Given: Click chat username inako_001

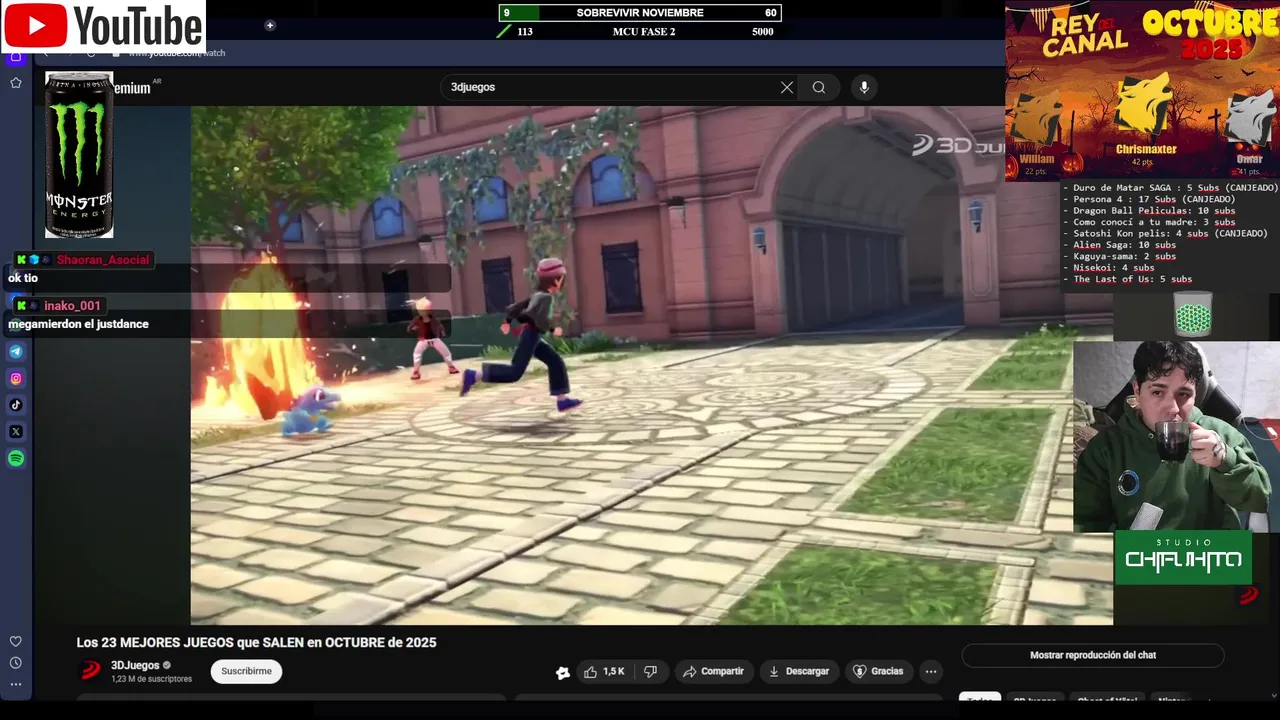Looking at the screenshot, I should [72, 306].
